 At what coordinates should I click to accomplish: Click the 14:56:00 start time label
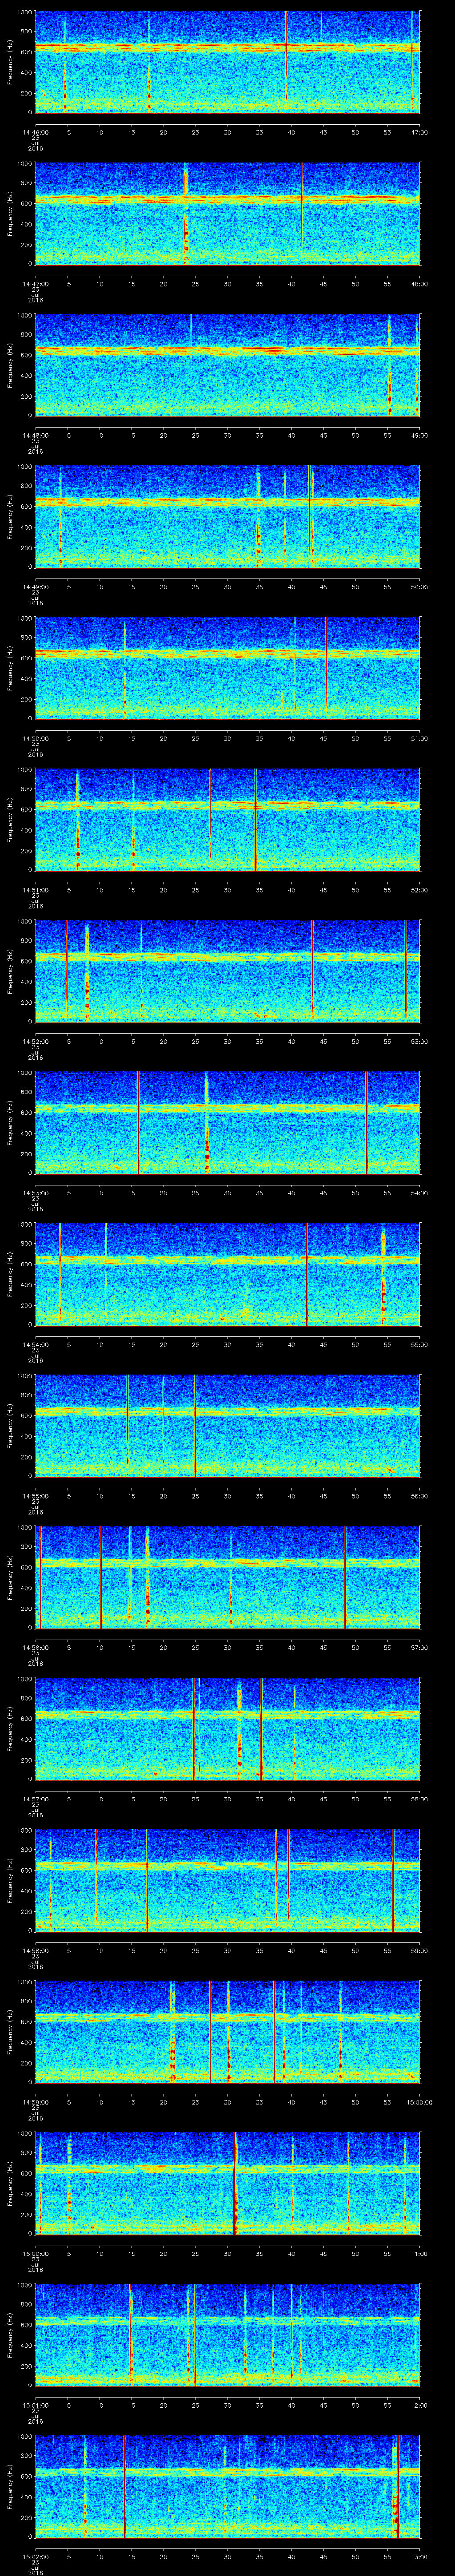pyautogui.click(x=36, y=1647)
